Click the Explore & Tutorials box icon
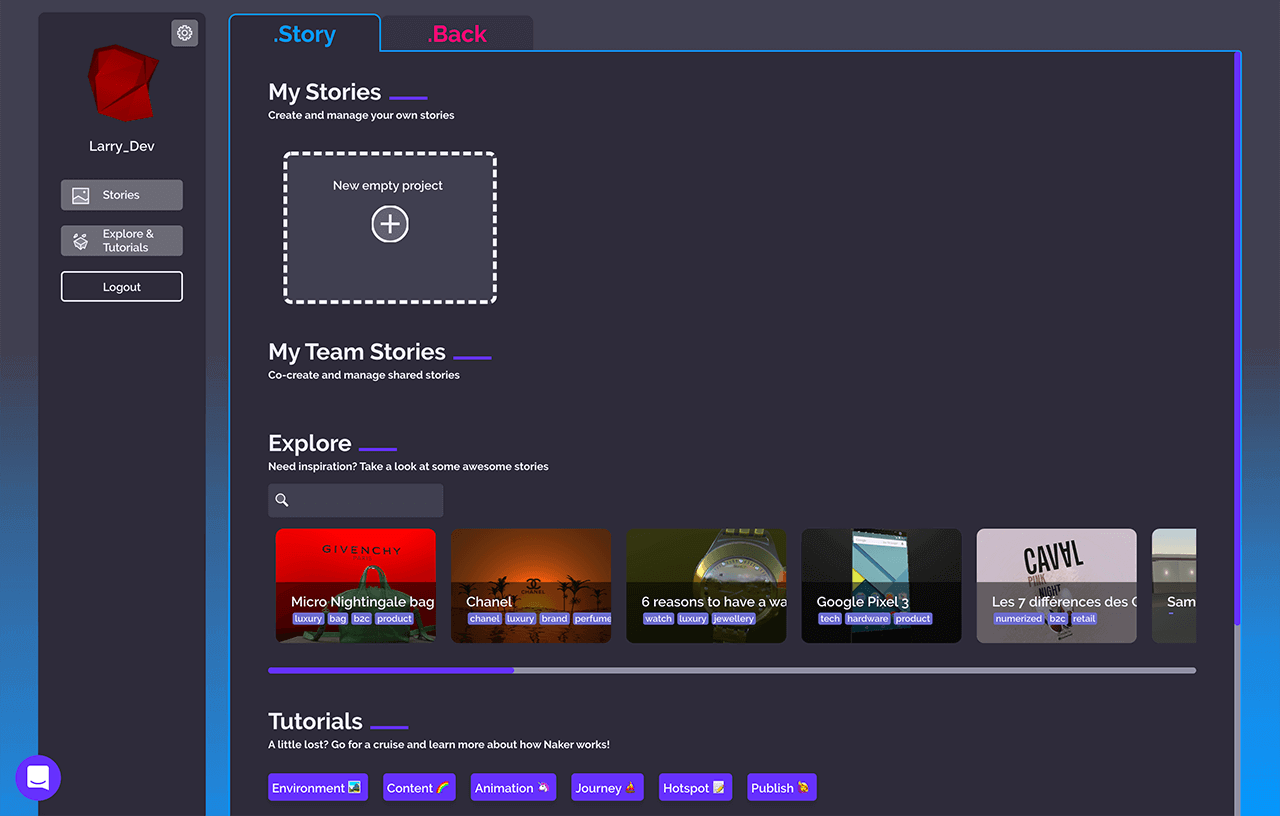 (x=81, y=241)
